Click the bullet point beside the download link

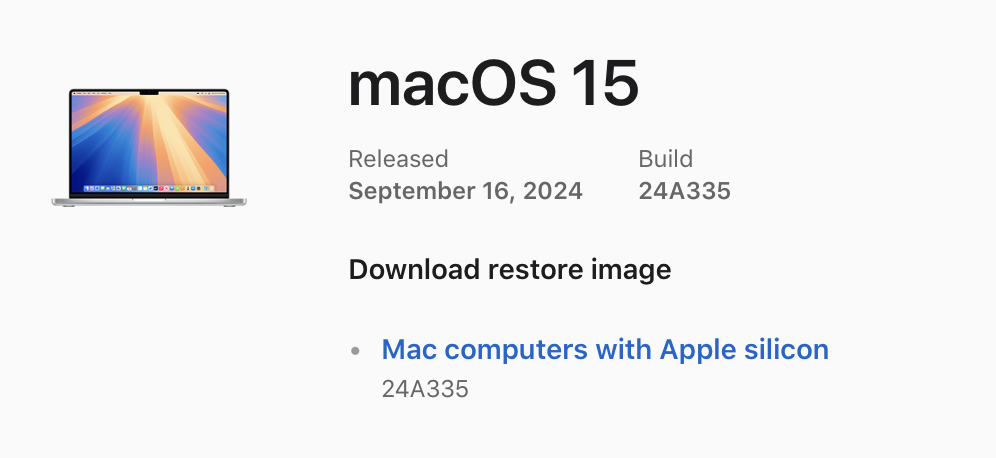(355, 351)
